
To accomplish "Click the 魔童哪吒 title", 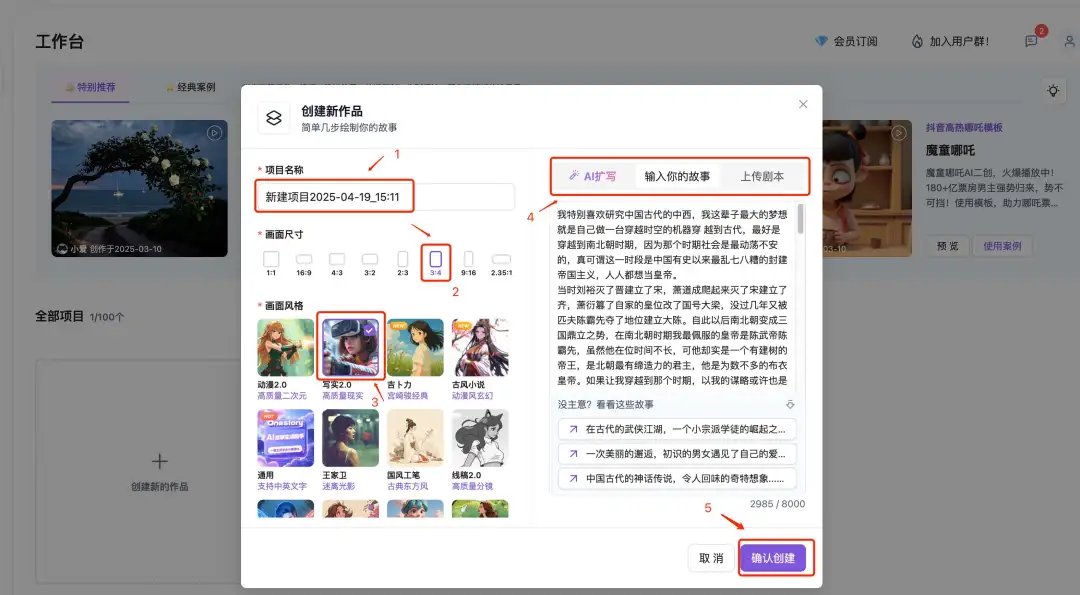I will [951, 150].
